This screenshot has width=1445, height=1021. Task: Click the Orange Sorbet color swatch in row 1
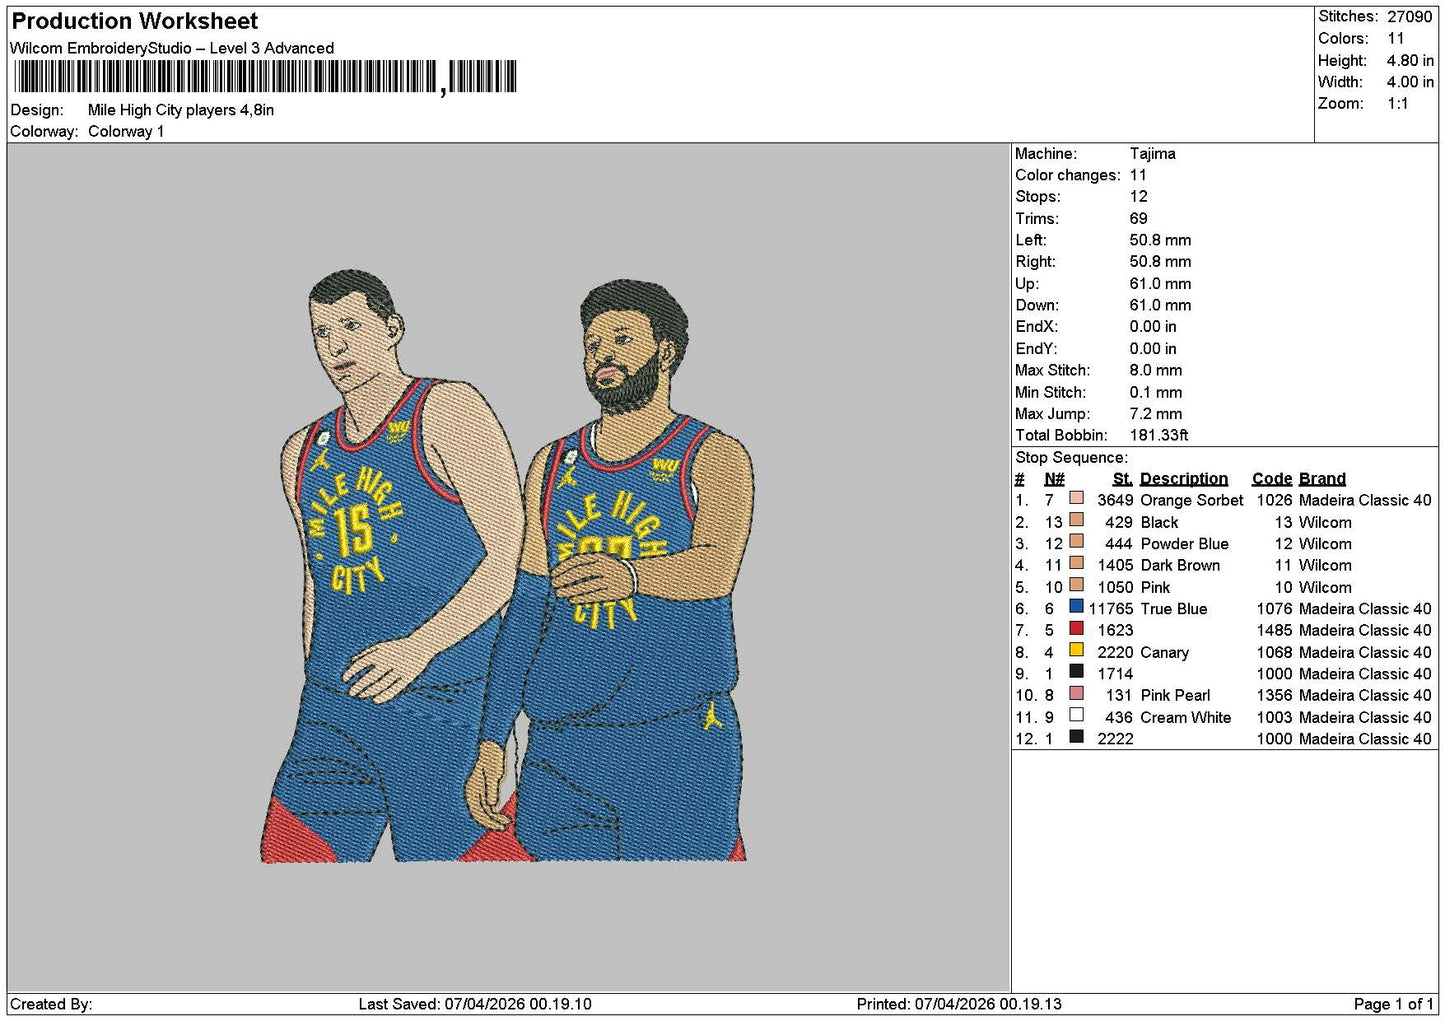click(x=1076, y=497)
